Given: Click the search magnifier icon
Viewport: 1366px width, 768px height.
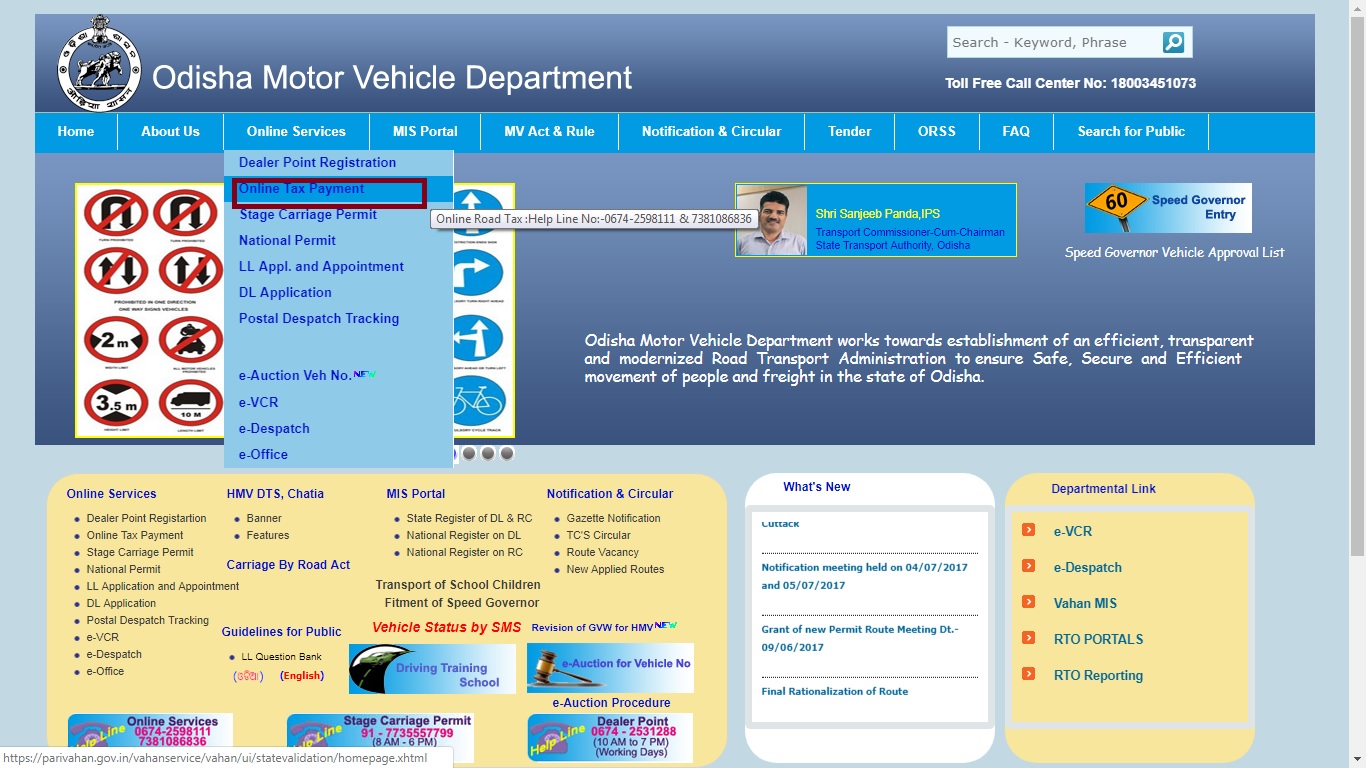Looking at the screenshot, I should point(1172,42).
